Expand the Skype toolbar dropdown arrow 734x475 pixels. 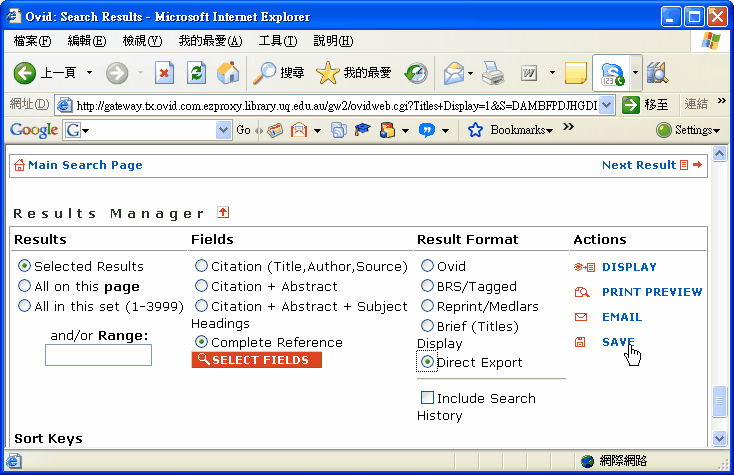pos(635,73)
